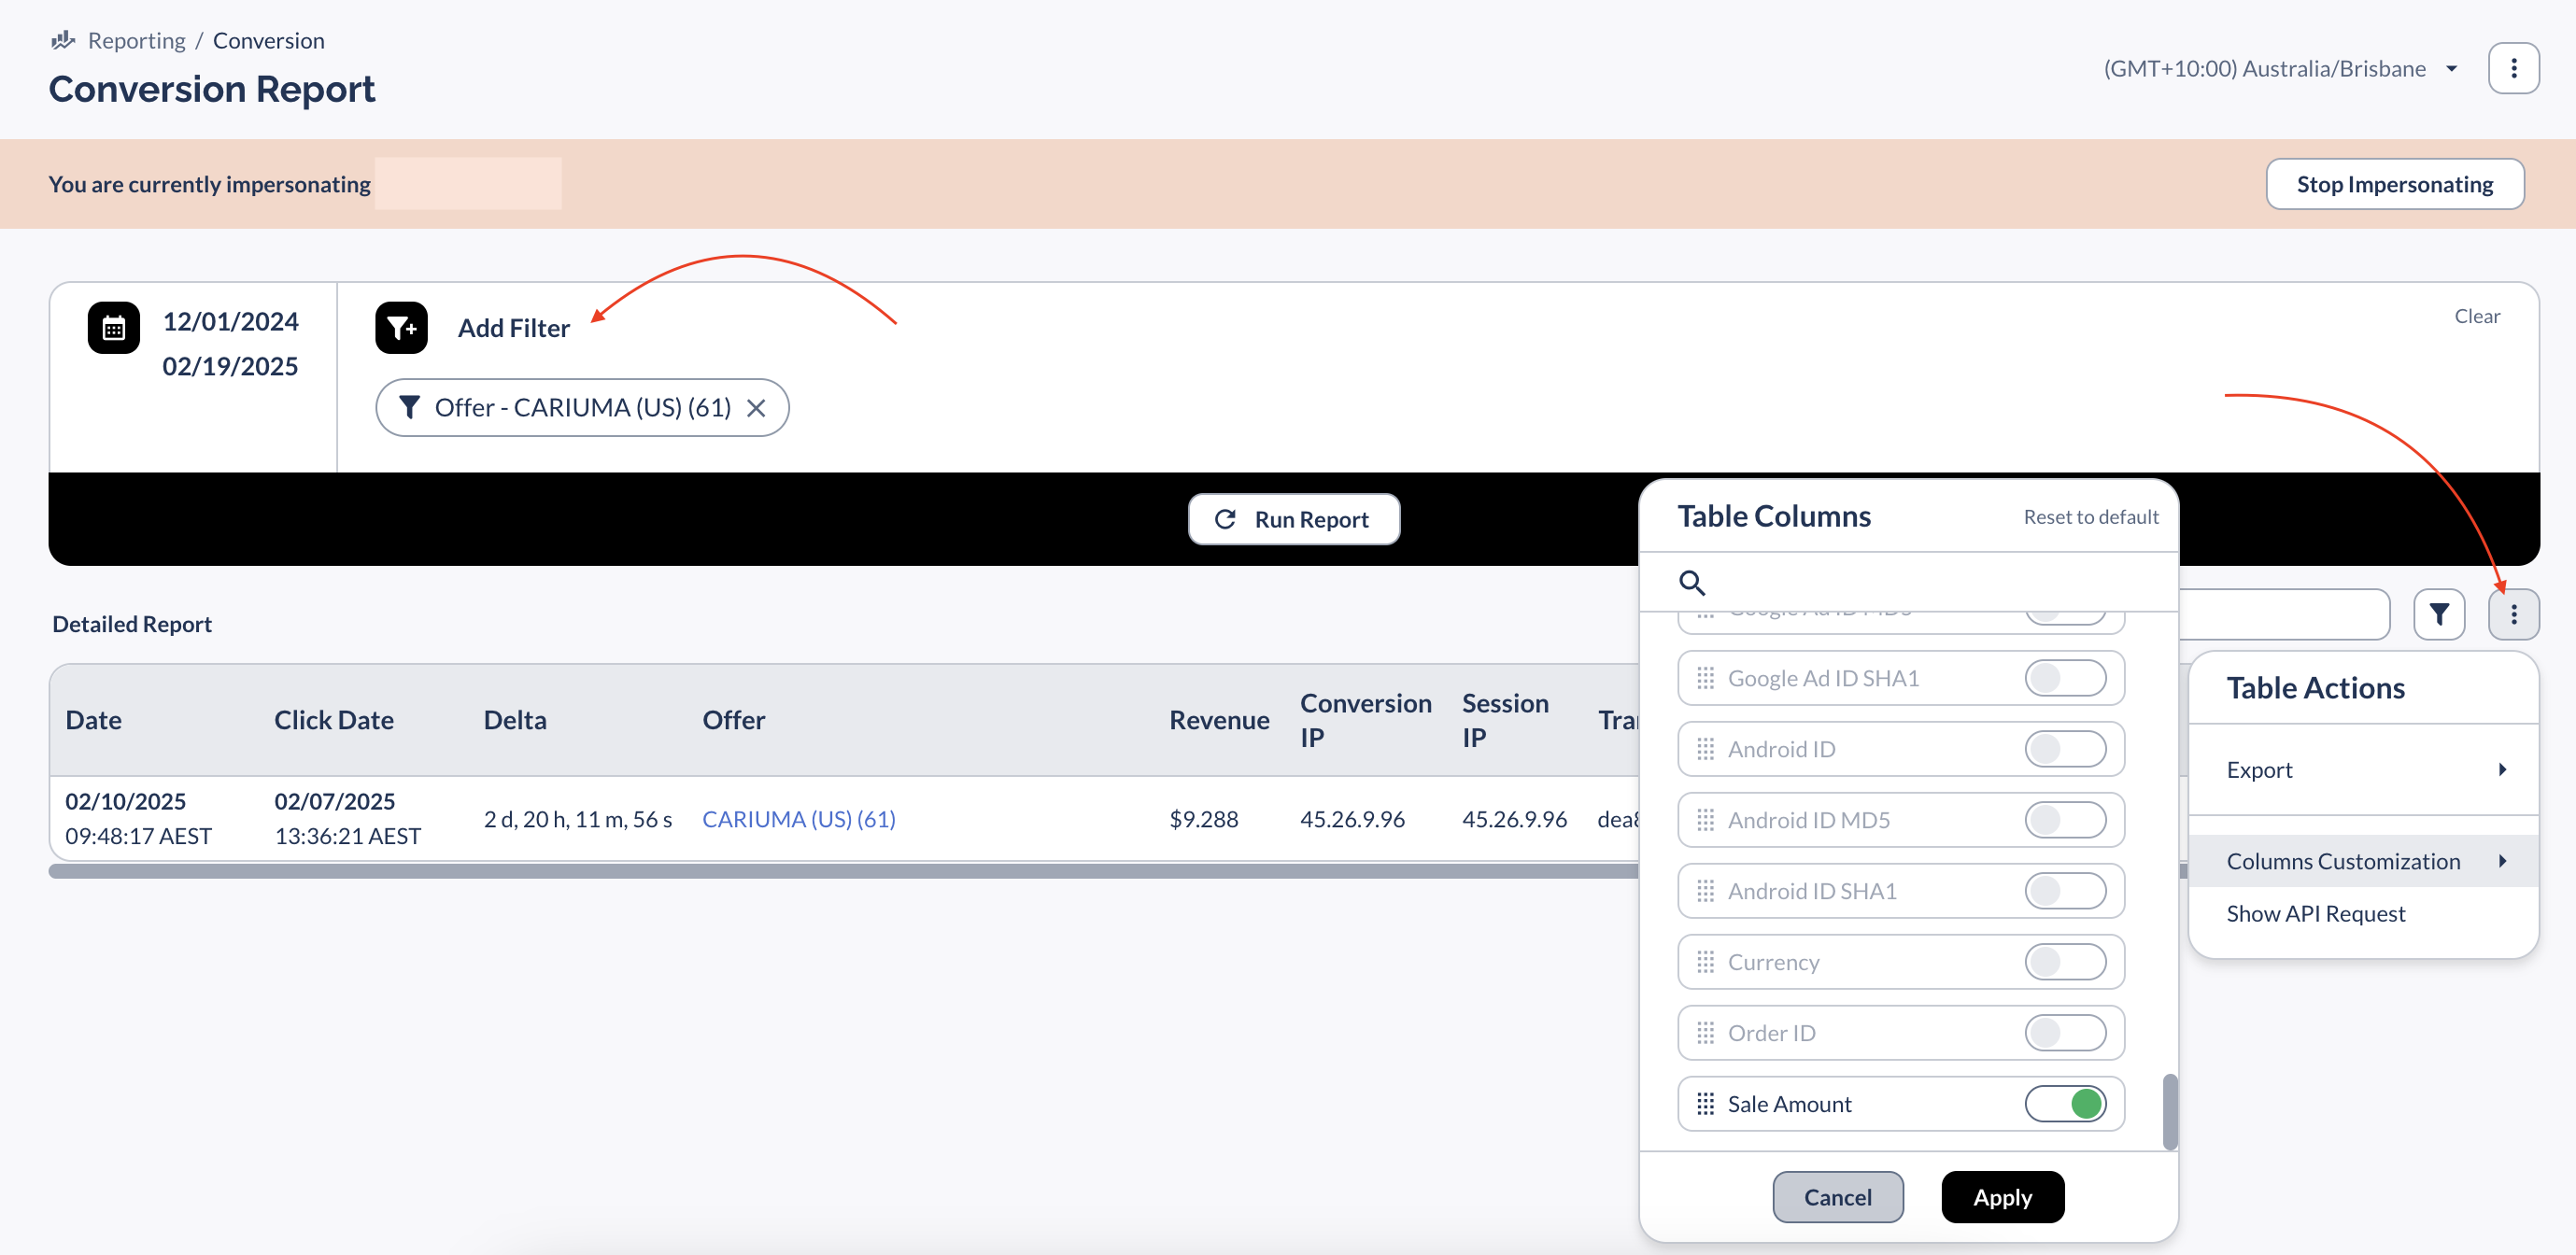Image resolution: width=2576 pixels, height=1255 pixels.
Task: Disable the Sale Amount column toggle
Action: [x=2065, y=1103]
